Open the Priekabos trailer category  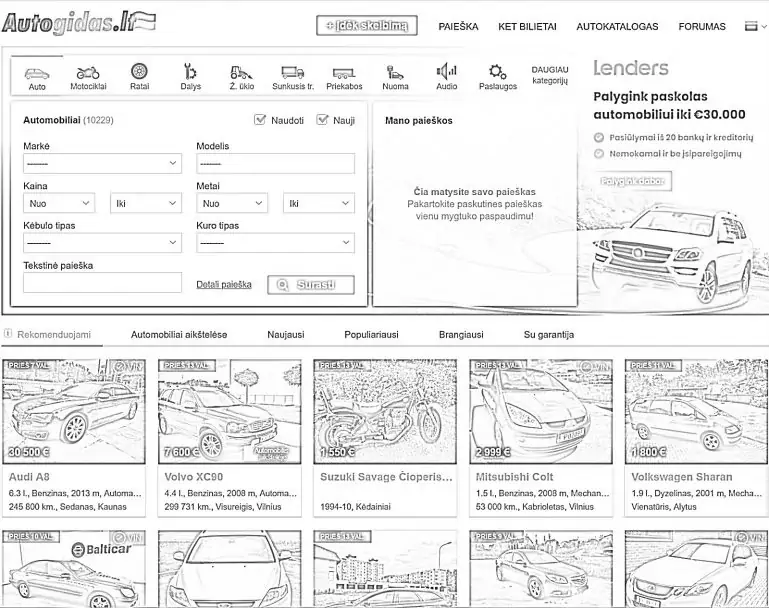pos(344,74)
